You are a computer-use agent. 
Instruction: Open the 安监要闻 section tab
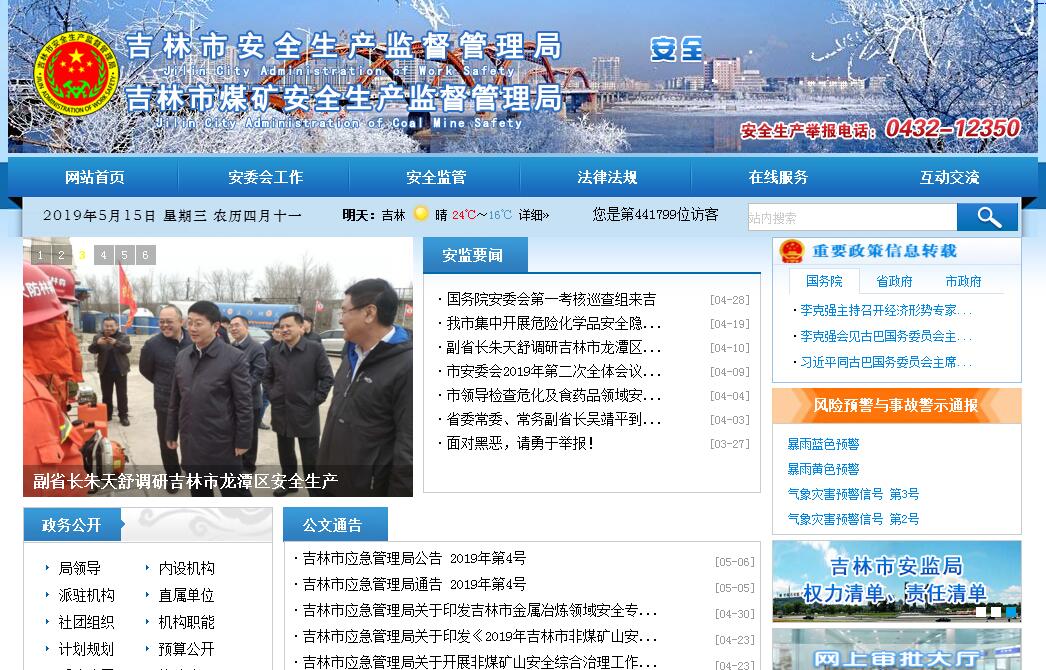475,255
